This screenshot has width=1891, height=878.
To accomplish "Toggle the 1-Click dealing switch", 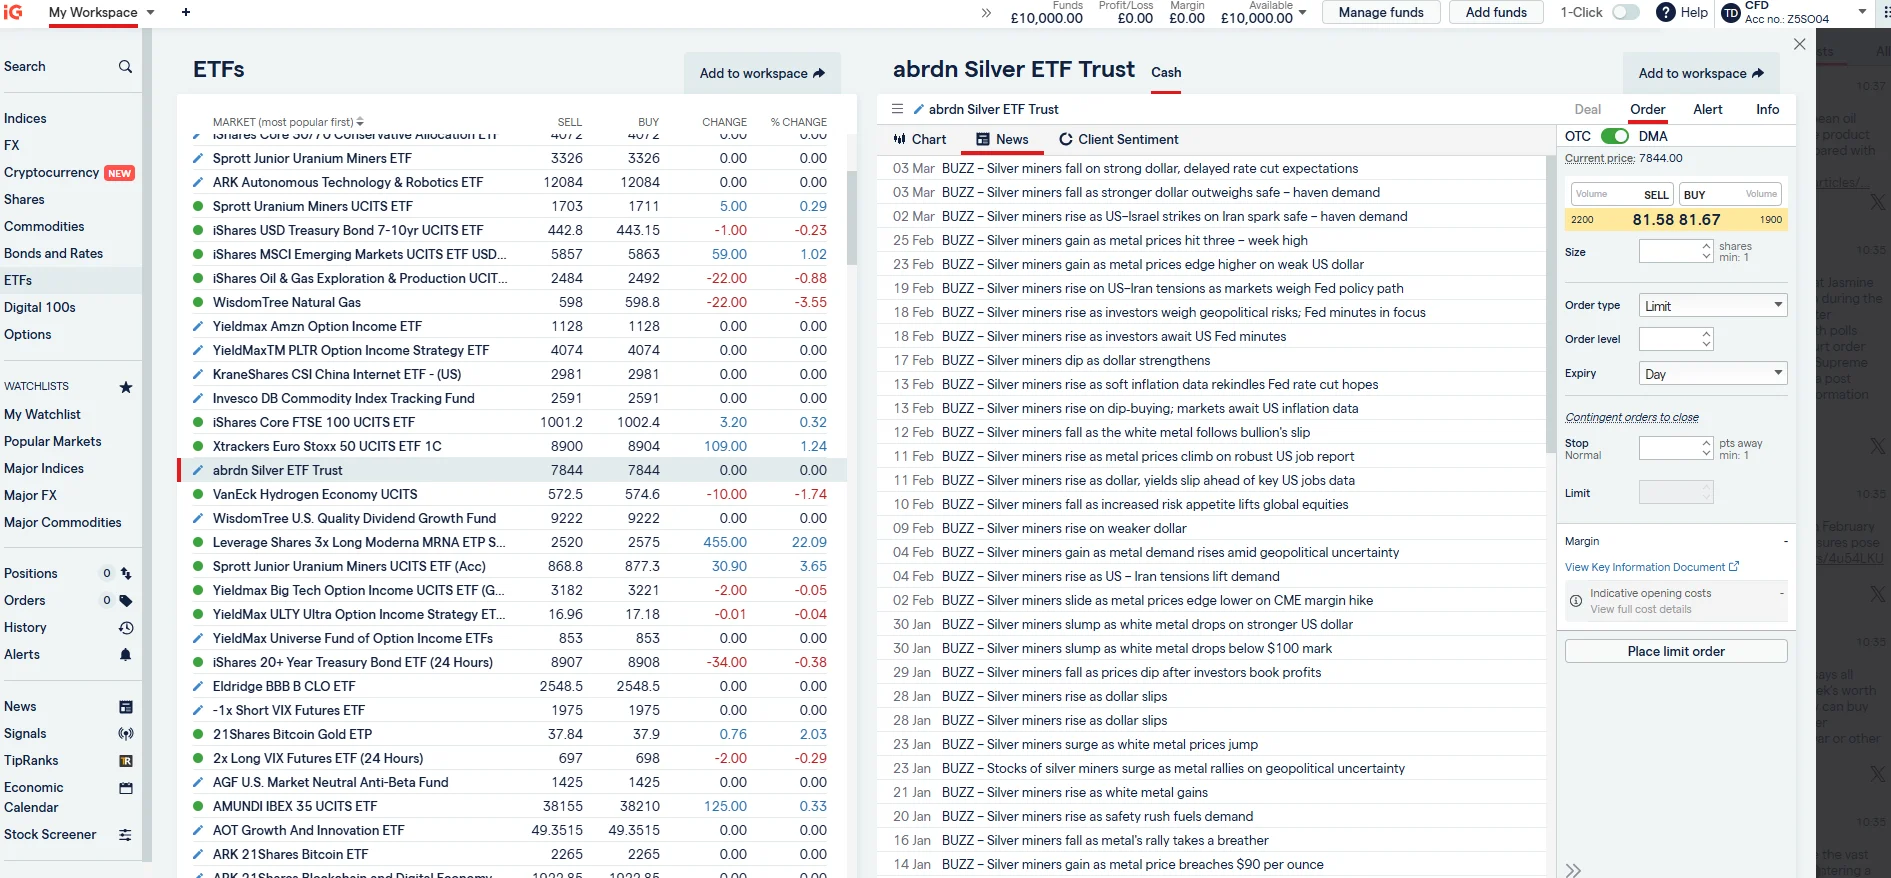I will click(1626, 12).
